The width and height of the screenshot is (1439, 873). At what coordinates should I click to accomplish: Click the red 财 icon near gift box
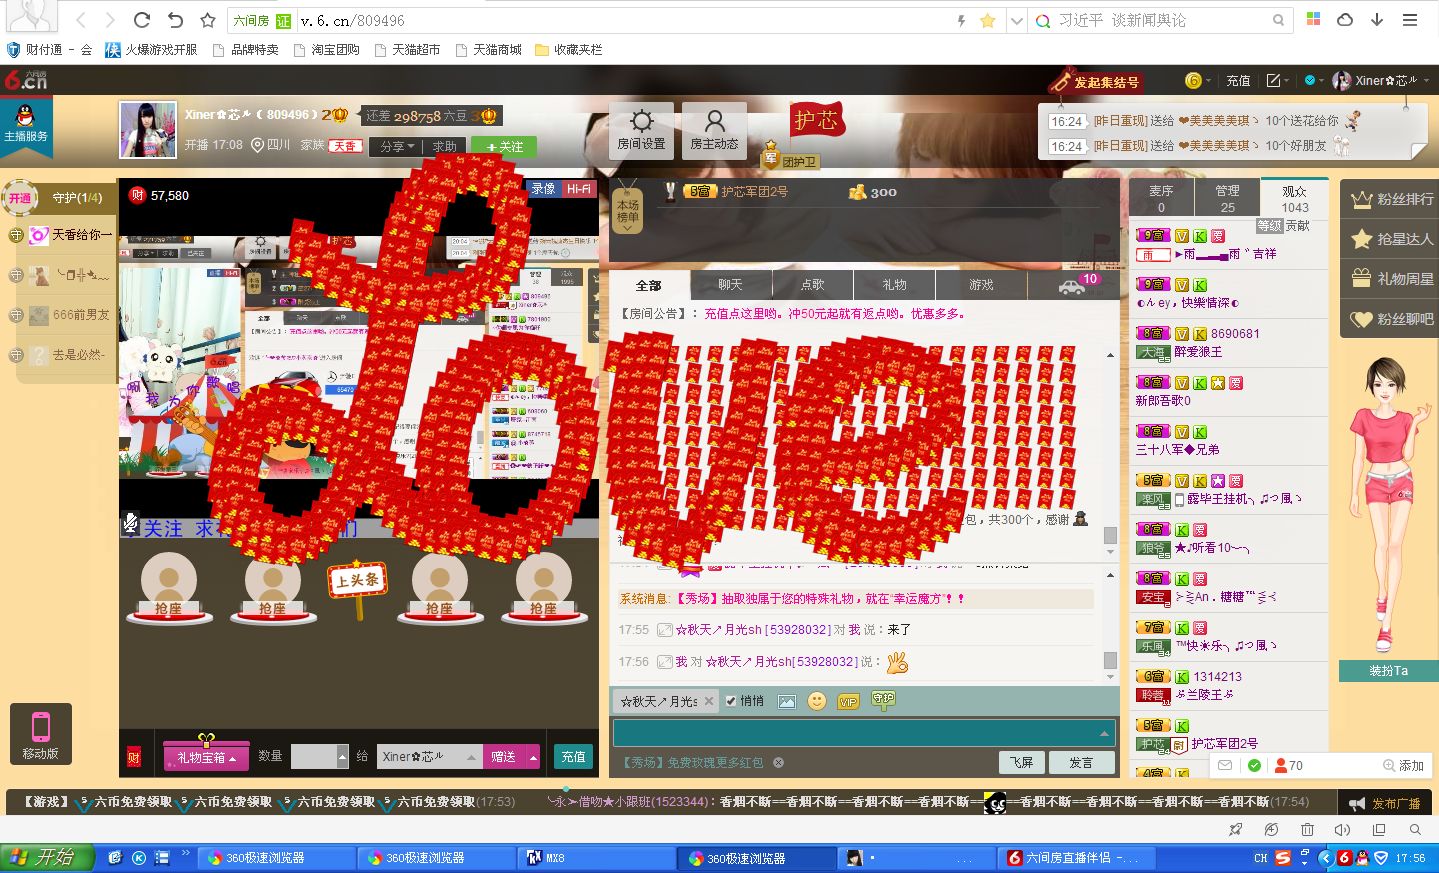[134, 757]
